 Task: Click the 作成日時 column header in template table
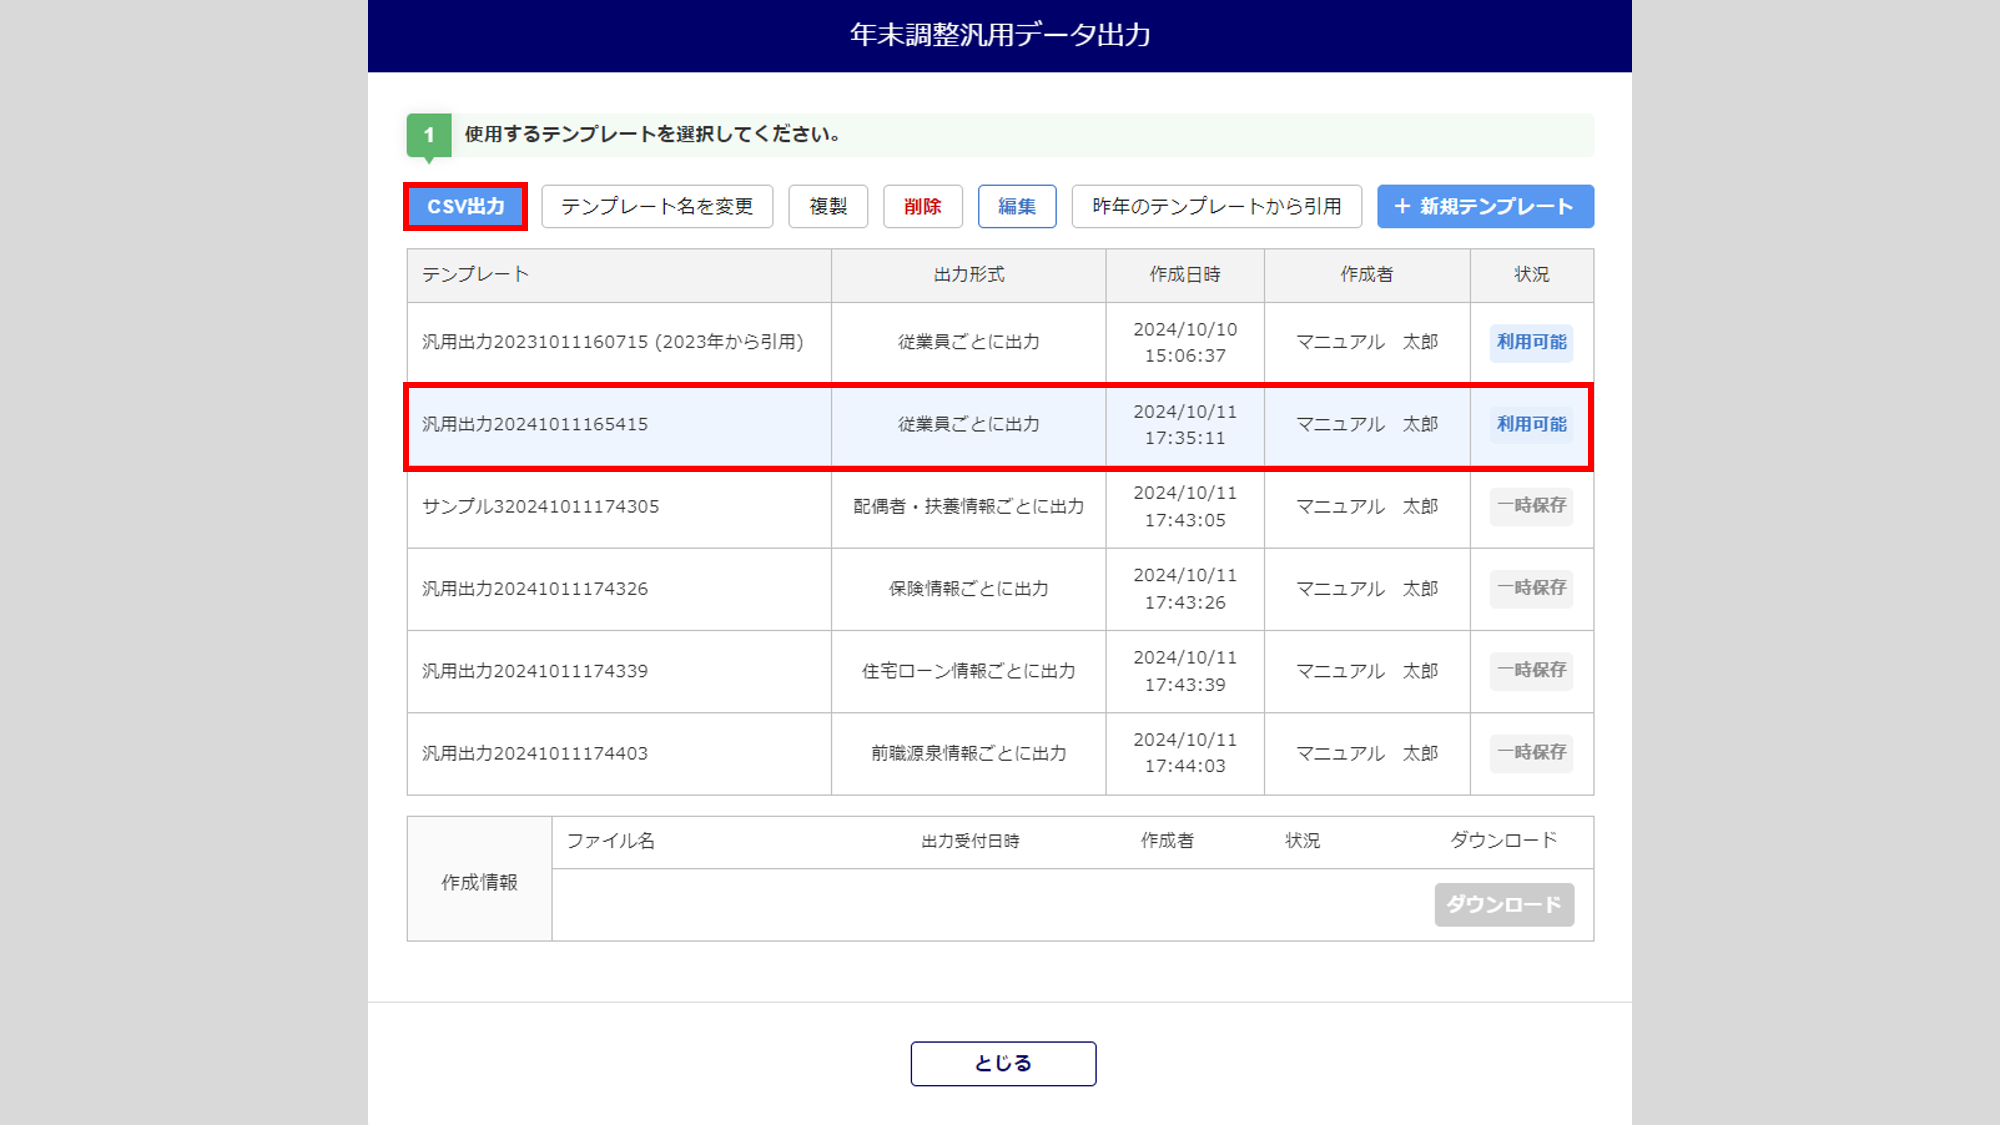click(x=1185, y=274)
